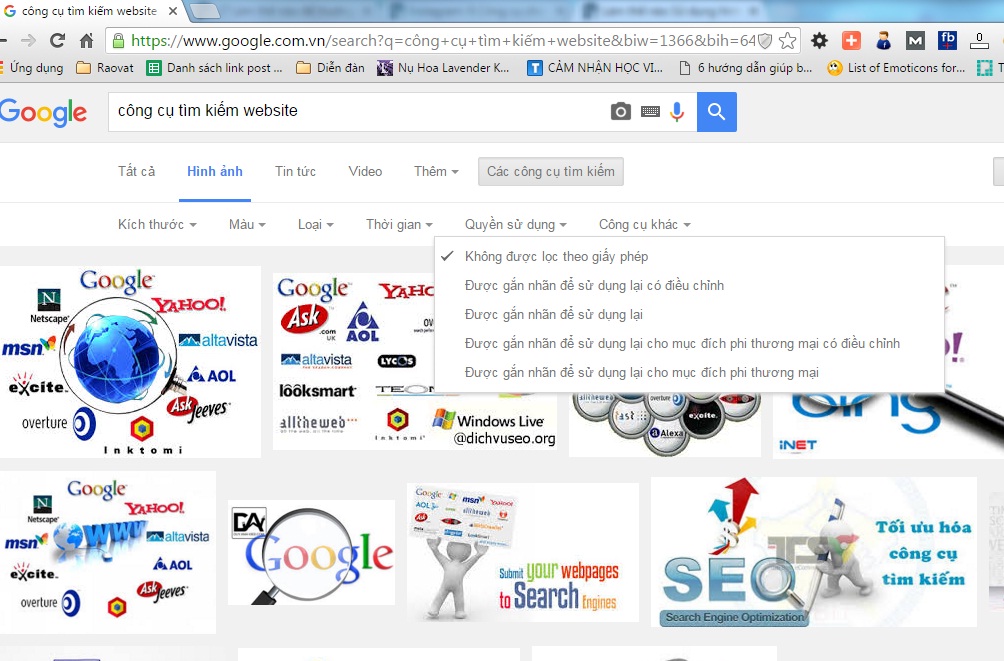Click the search query input field
The image size is (1004, 661).
point(359,111)
